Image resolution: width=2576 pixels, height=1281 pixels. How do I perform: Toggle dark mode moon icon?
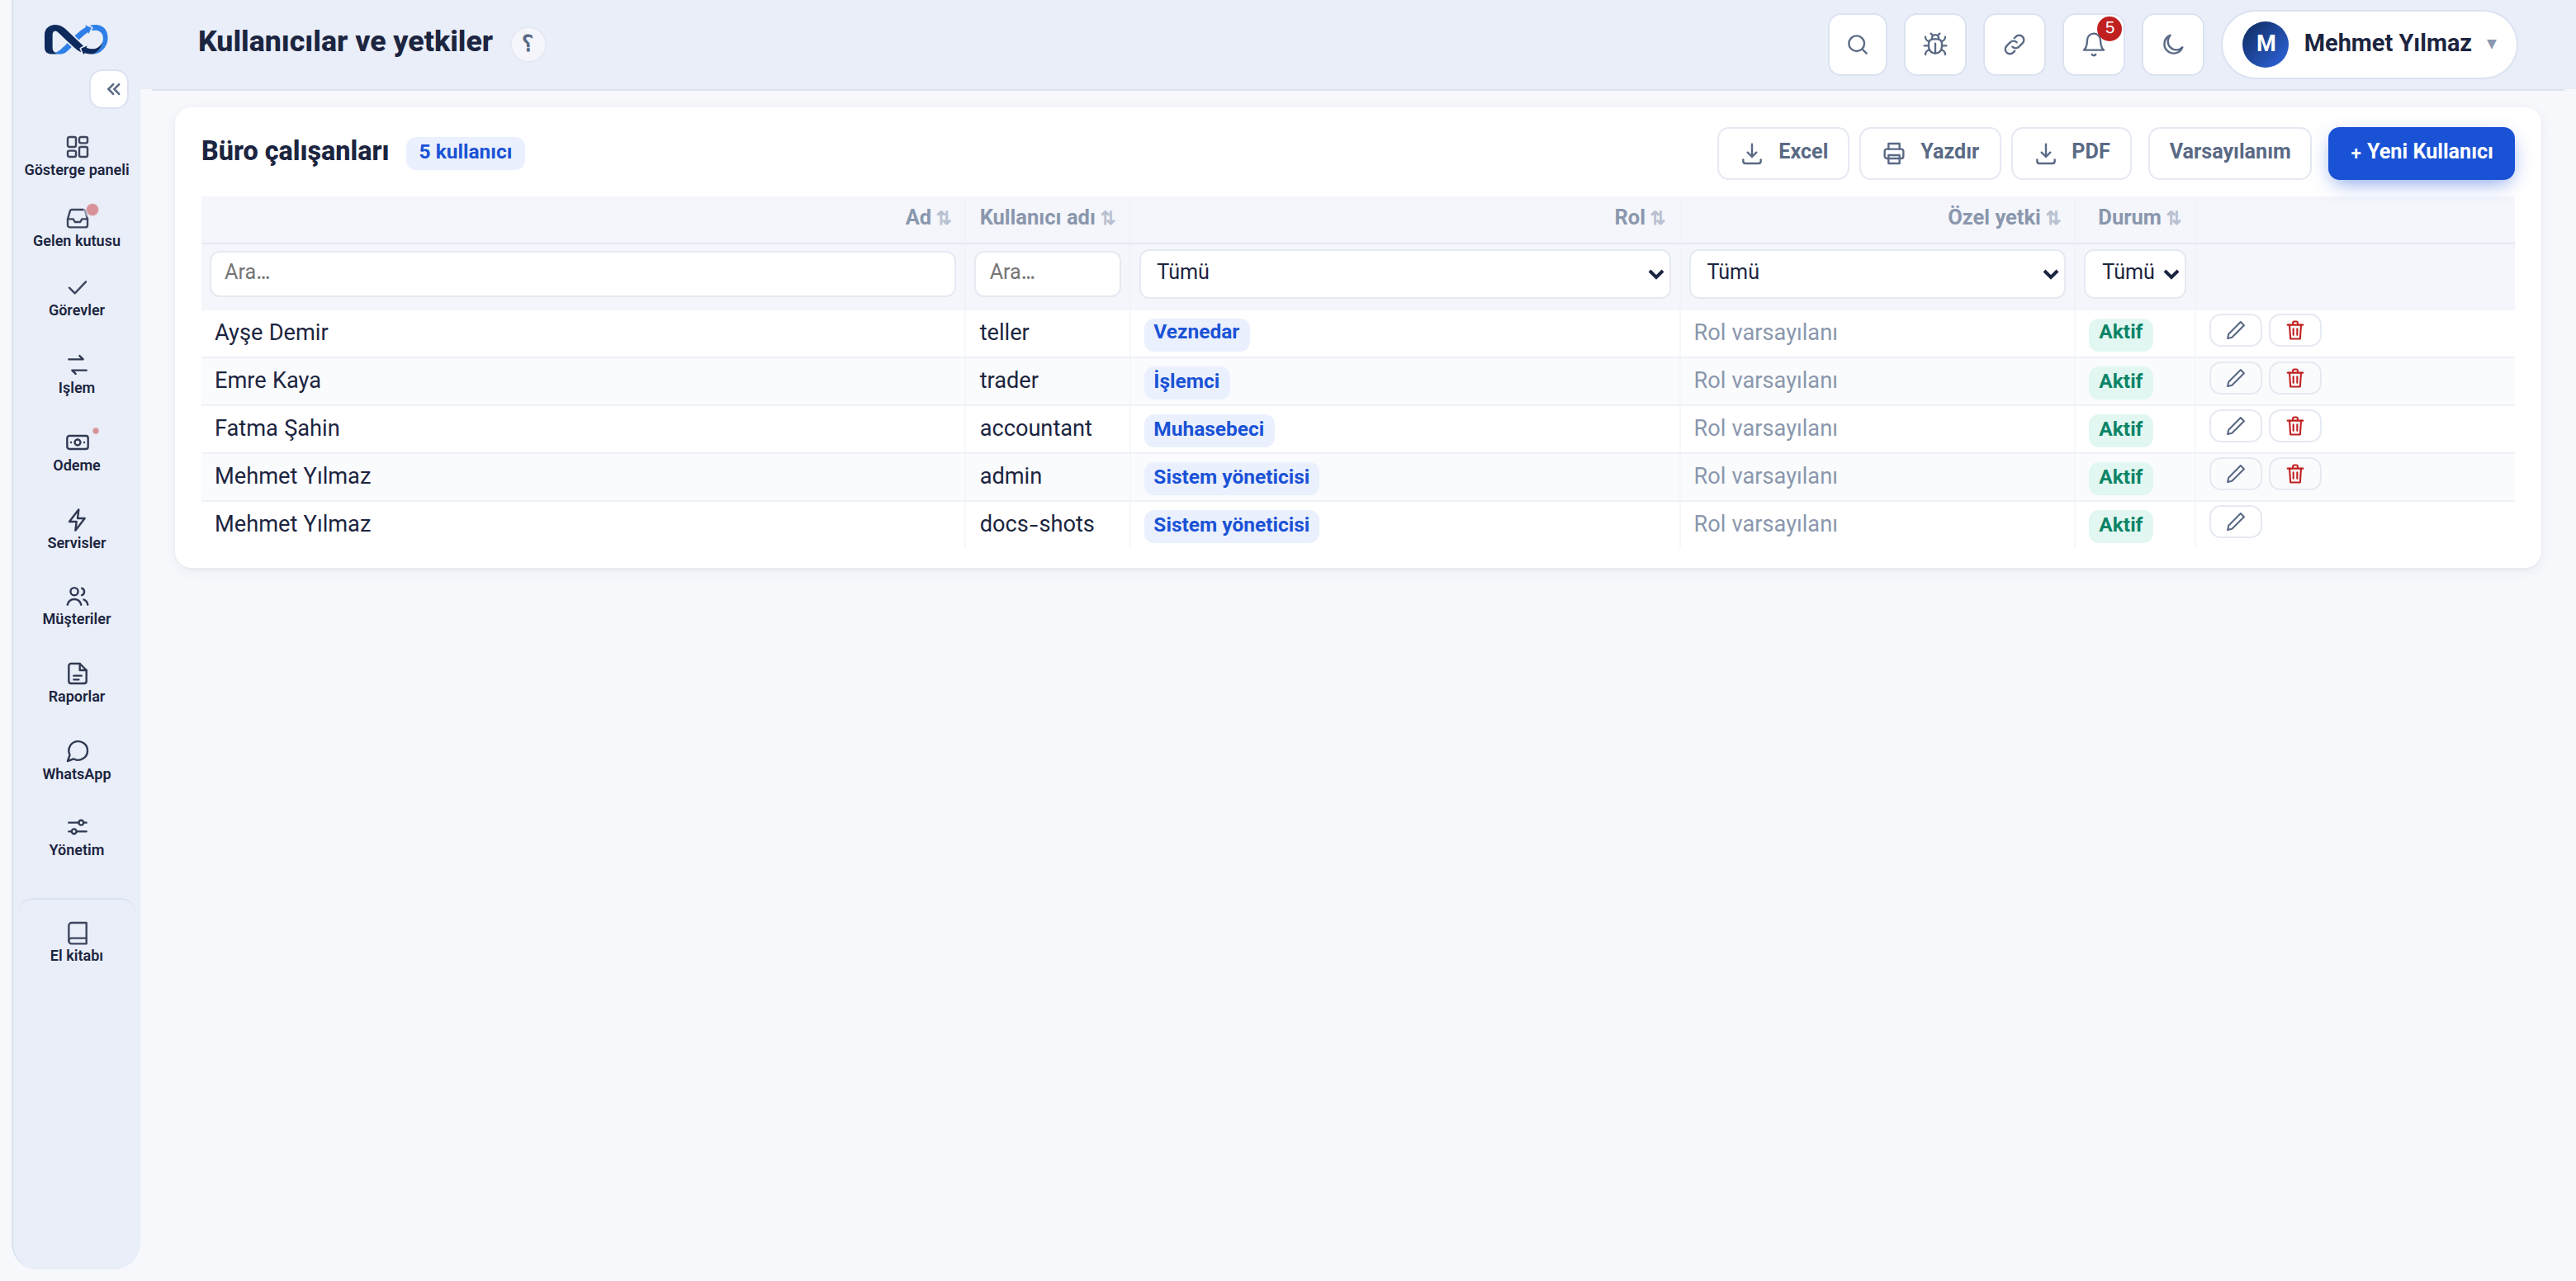(x=2172, y=44)
